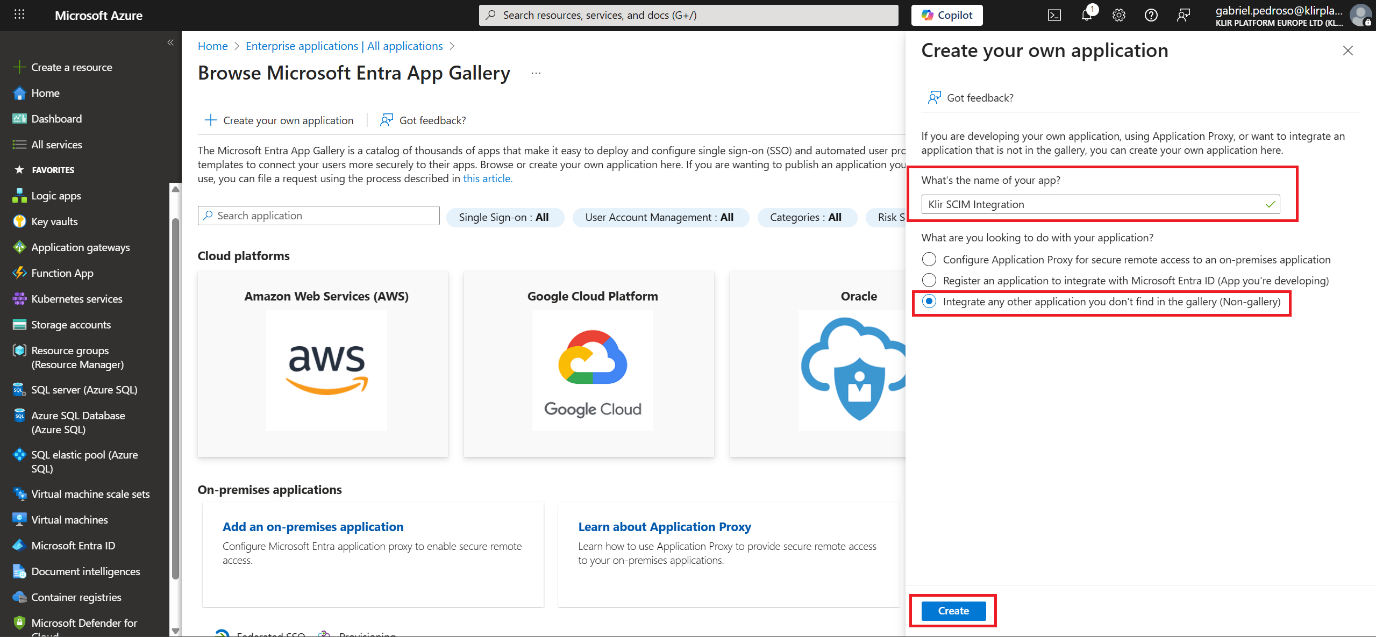Click Enterprise applications breadcrumb
The width and height of the screenshot is (1376, 637).
[344, 46]
